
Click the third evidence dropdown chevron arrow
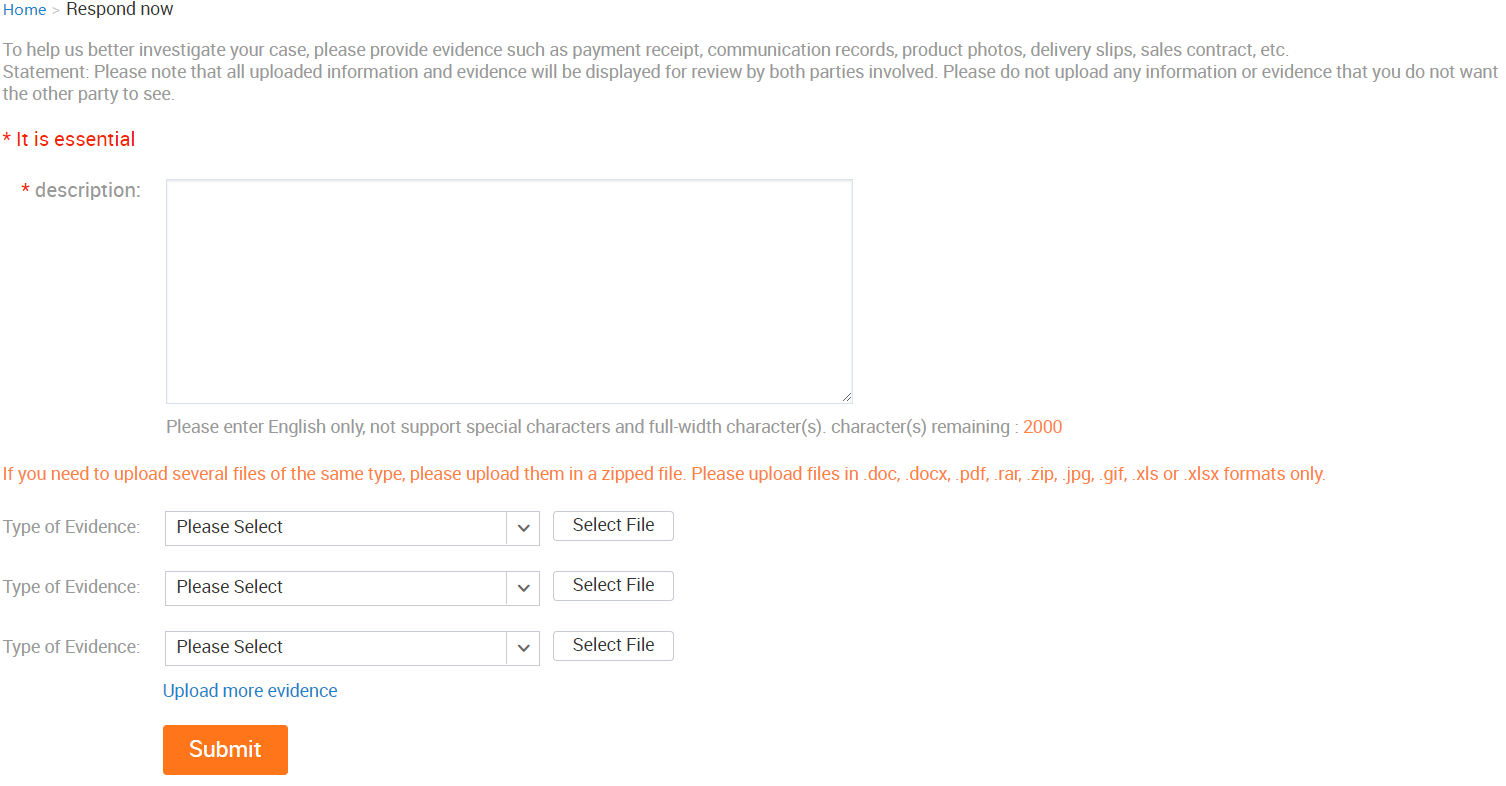pos(523,648)
